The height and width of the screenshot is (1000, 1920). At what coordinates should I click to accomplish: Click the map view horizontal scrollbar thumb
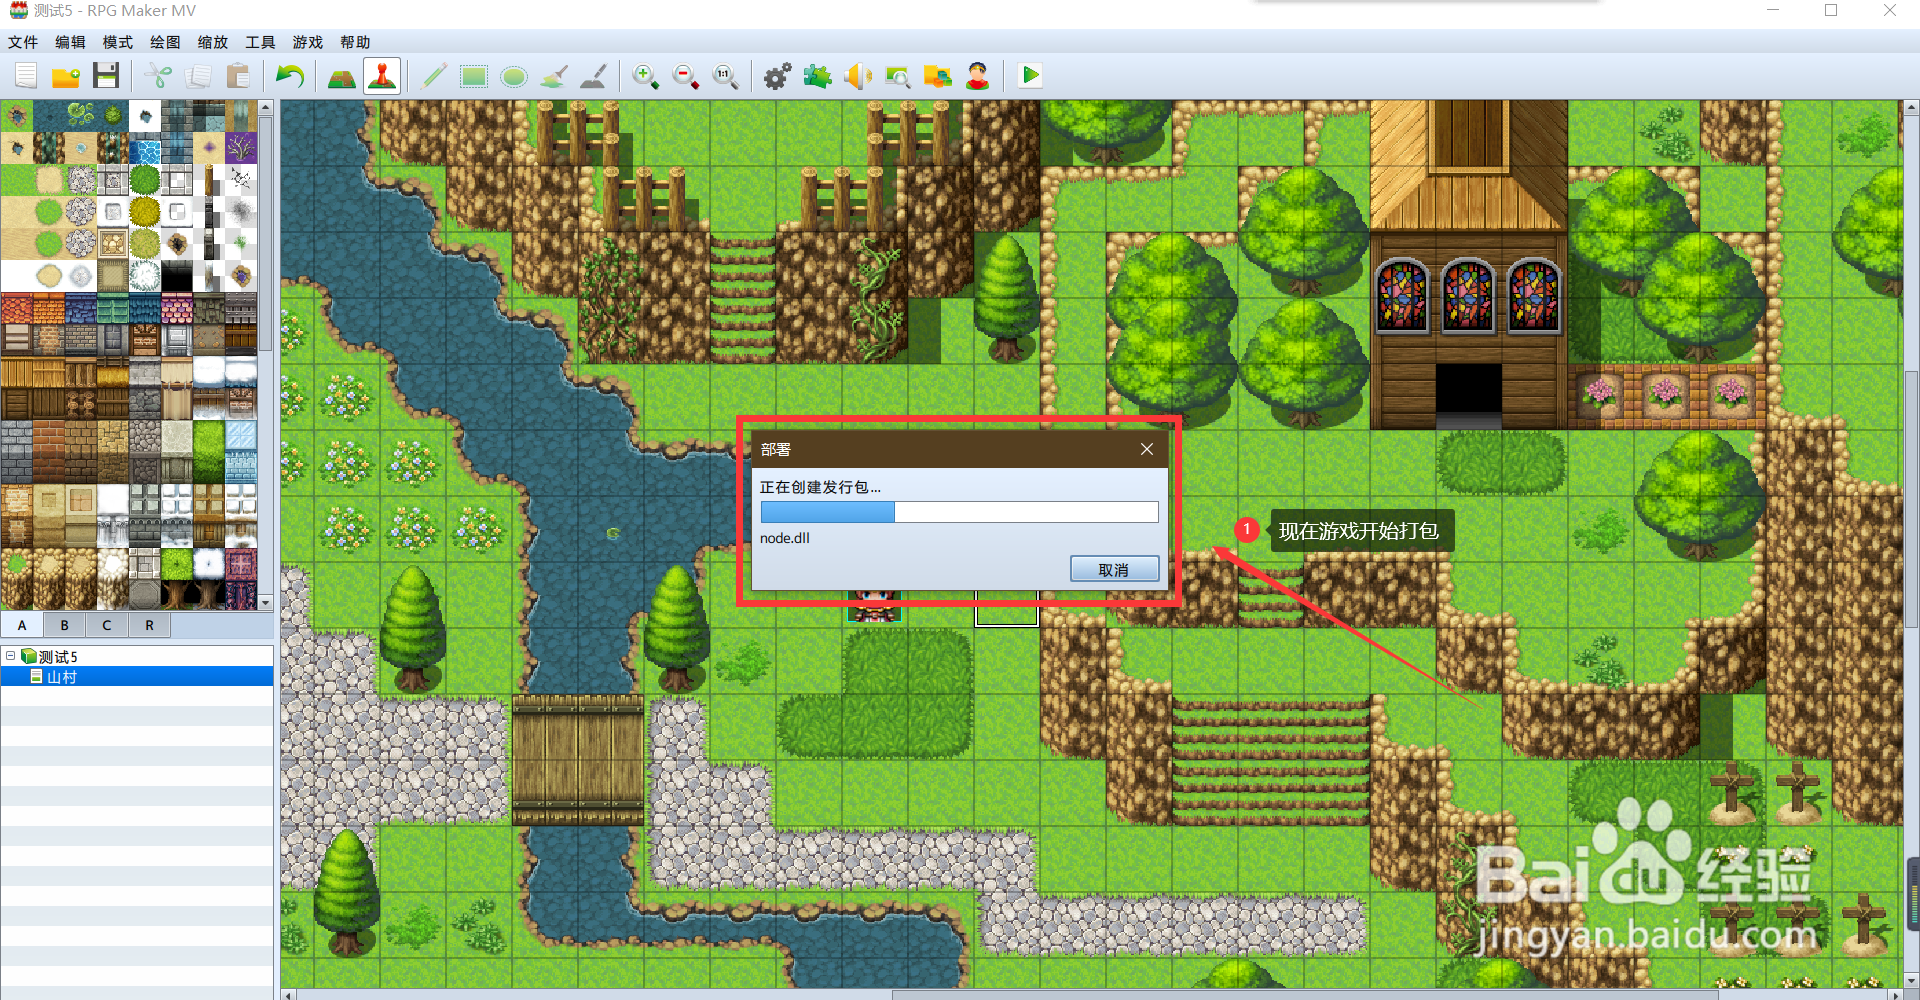point(1304,995)
